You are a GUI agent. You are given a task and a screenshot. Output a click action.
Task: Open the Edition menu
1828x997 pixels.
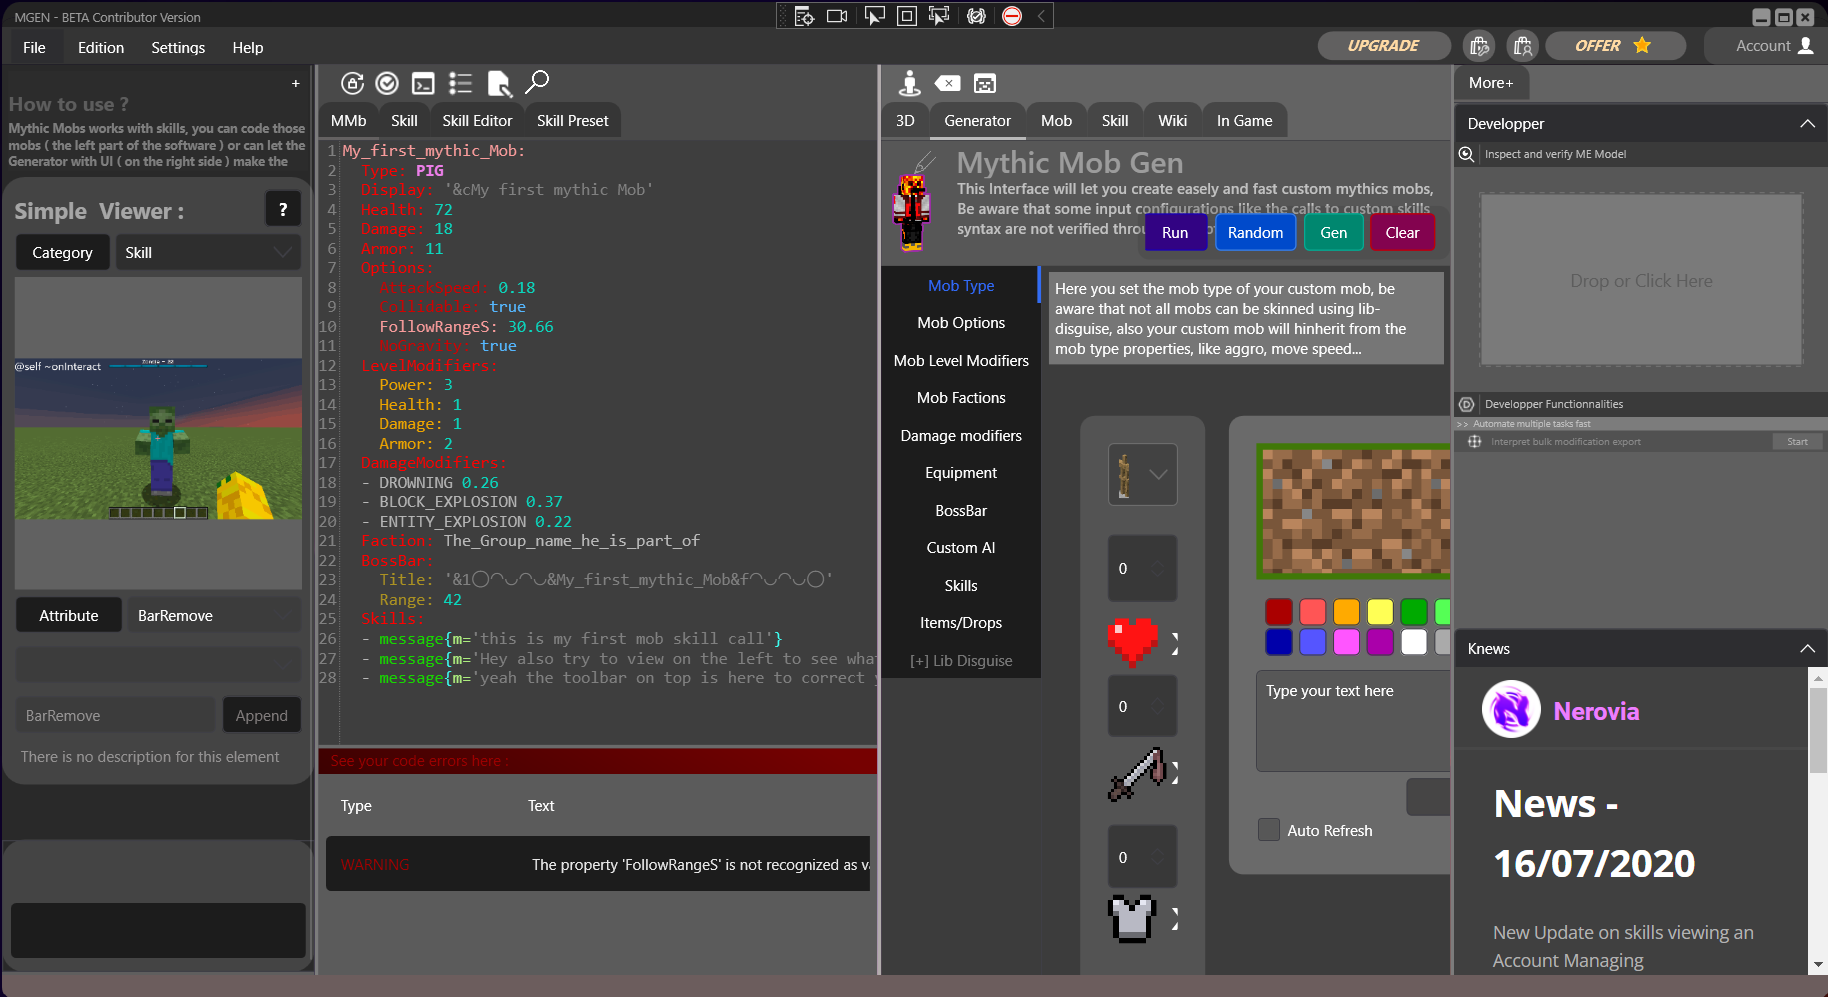point(101,48)
